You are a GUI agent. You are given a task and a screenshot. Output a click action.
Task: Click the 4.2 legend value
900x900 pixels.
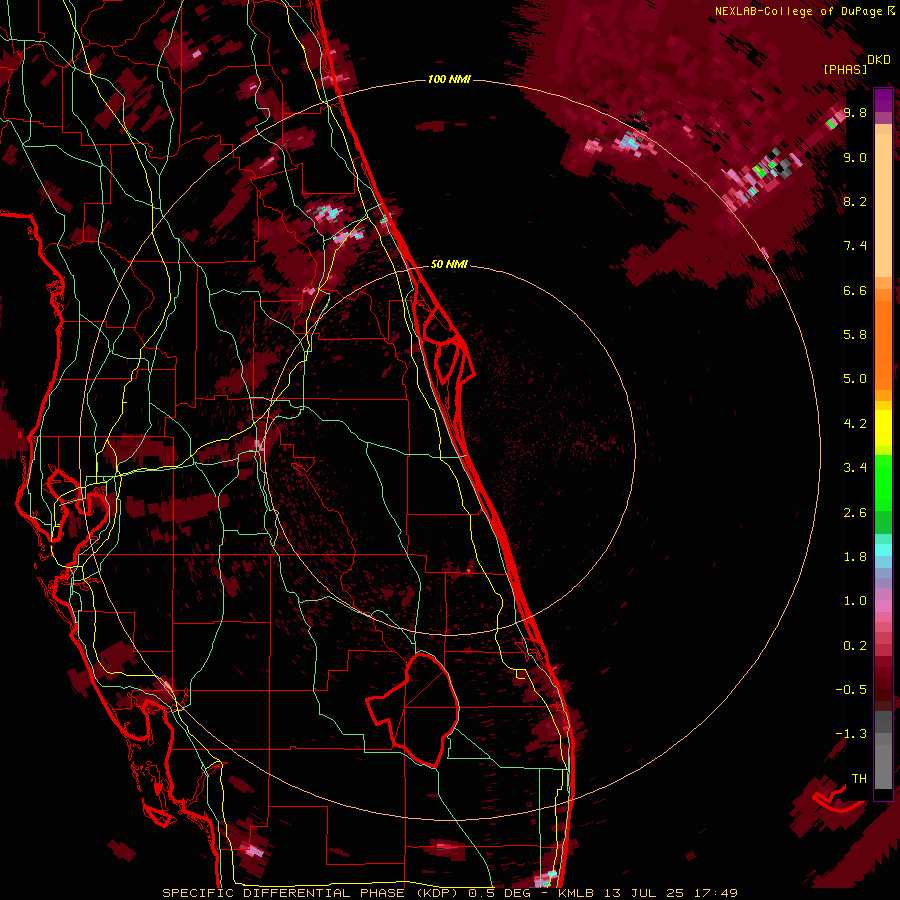click(855, 424)
